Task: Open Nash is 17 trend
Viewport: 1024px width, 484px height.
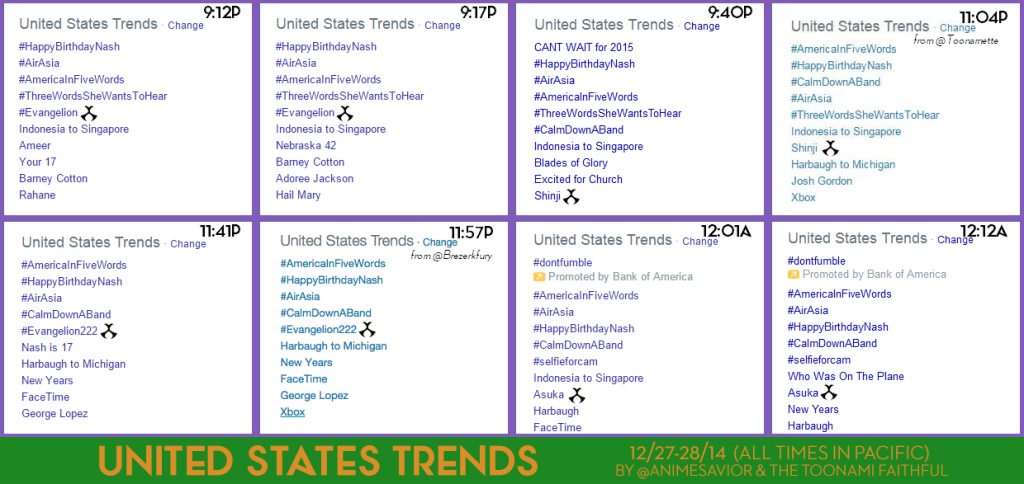Action: pyautogui.click(x=47, y=347)
